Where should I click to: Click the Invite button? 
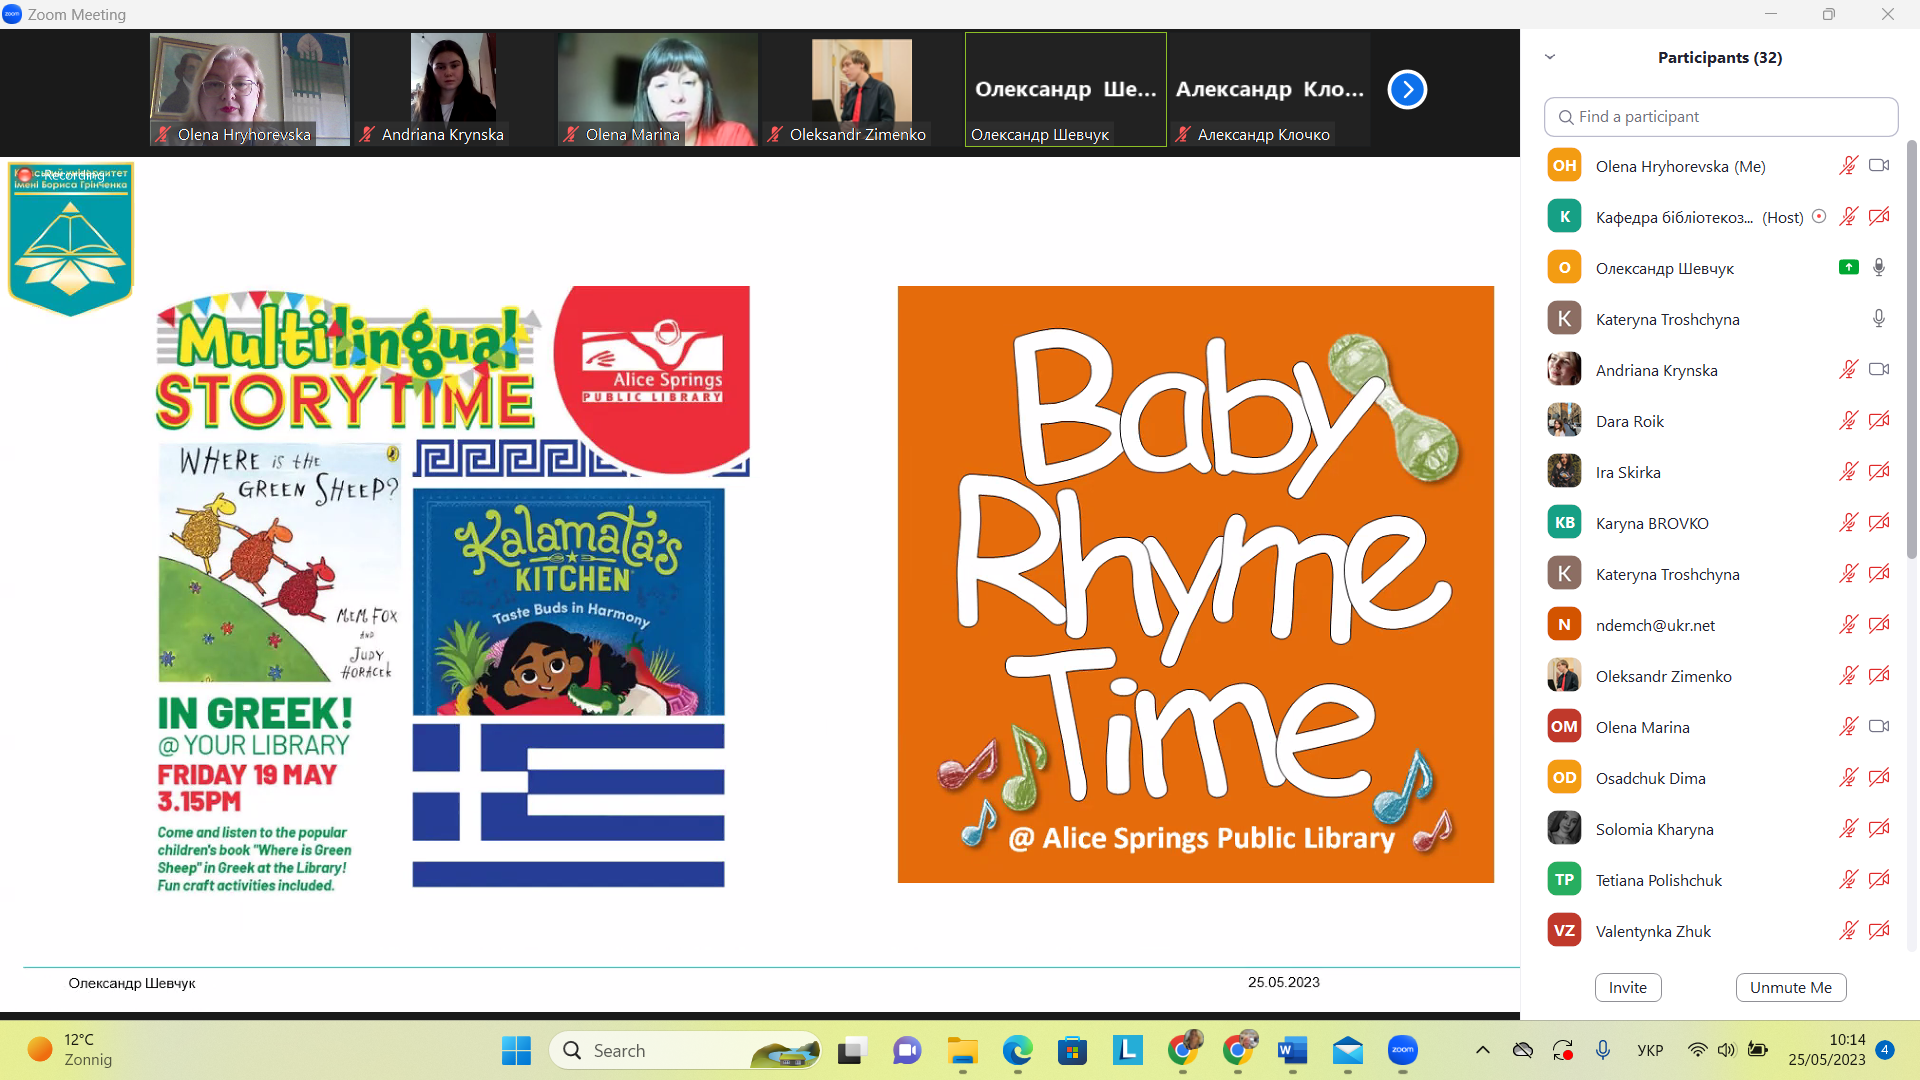coord(1627,987)
